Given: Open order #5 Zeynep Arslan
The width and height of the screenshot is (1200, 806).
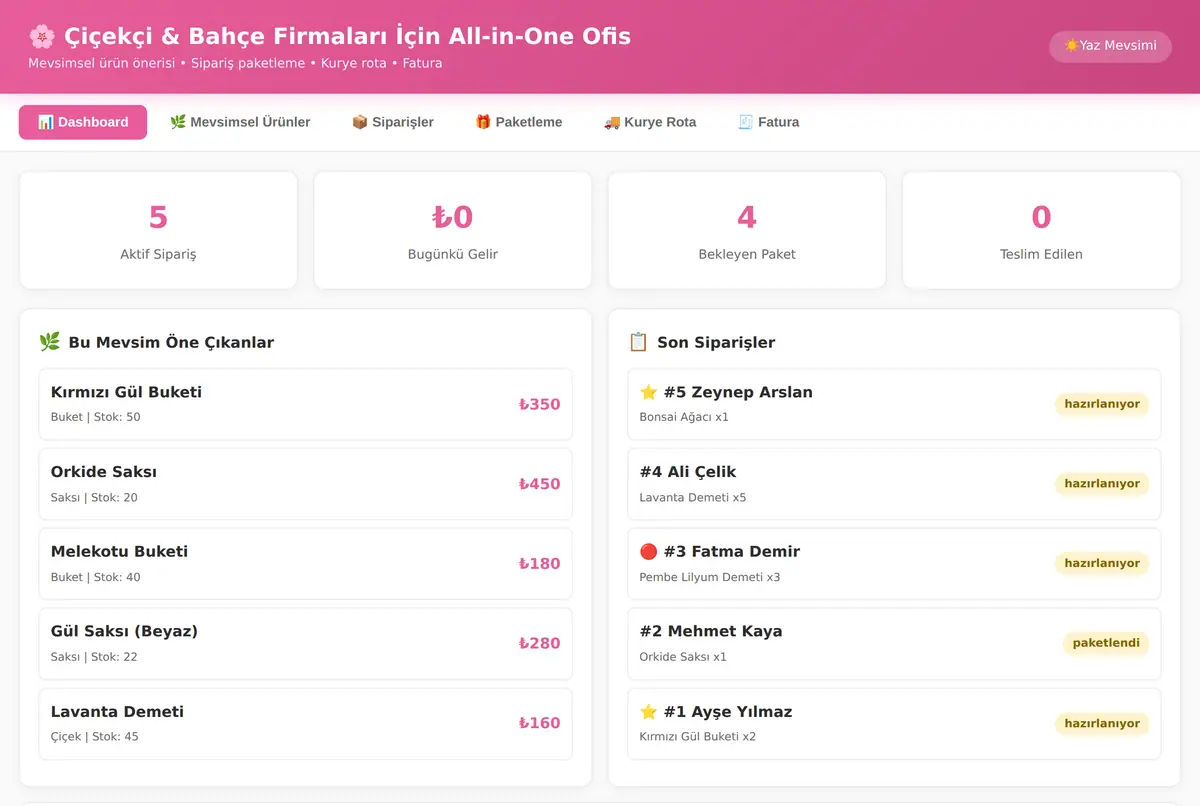Looking at the screenshot, I should 894,404.
